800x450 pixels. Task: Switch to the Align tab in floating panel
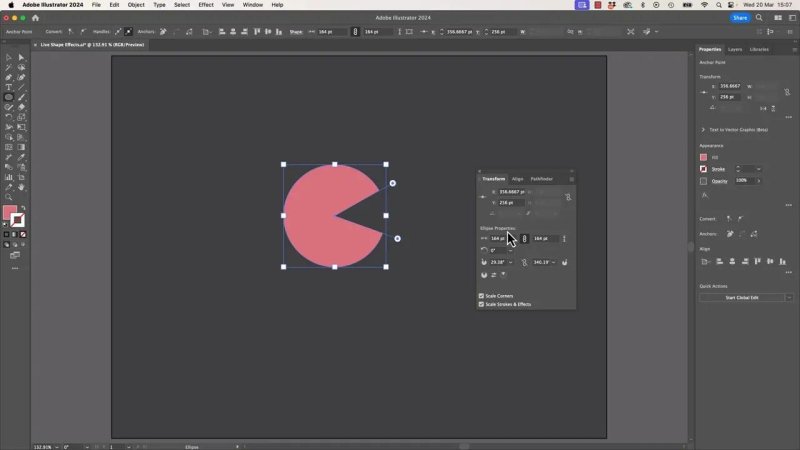point(517,179)
